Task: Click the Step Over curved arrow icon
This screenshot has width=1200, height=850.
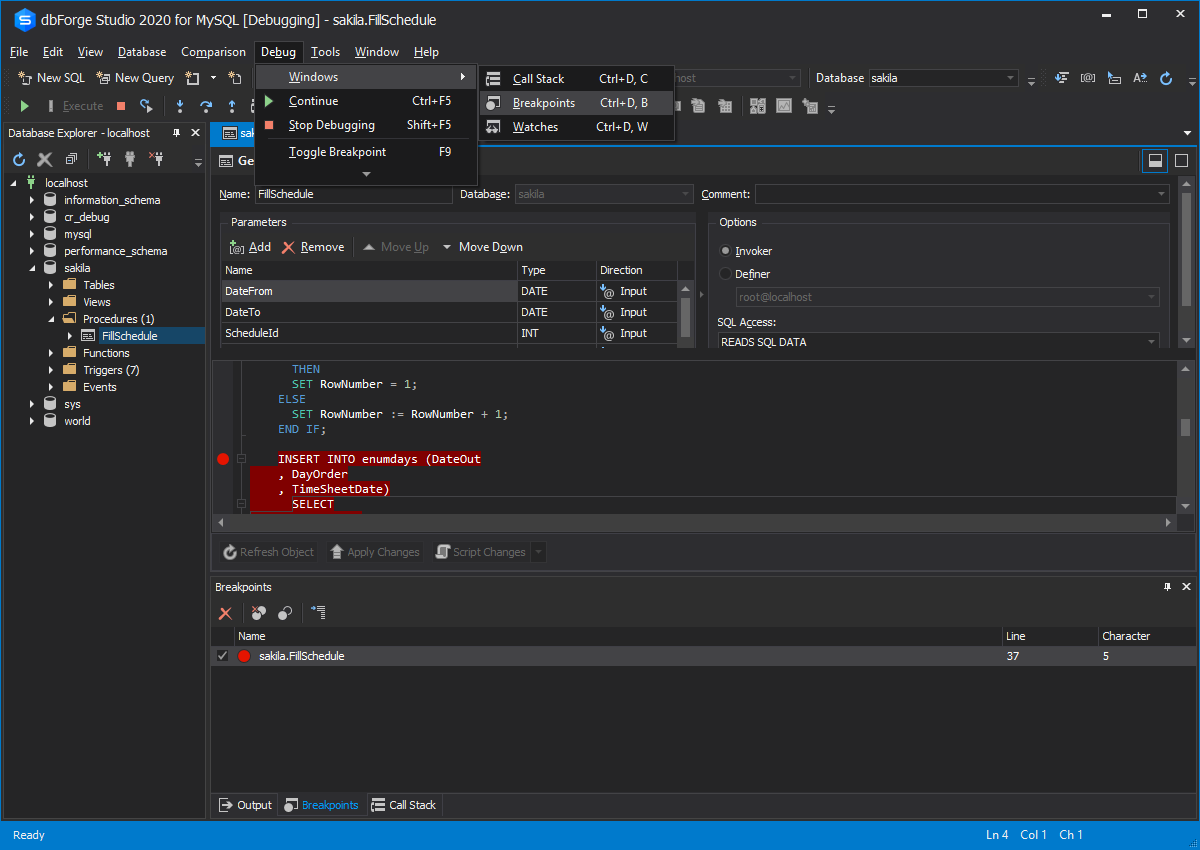Action: click(x=206, y=106)
